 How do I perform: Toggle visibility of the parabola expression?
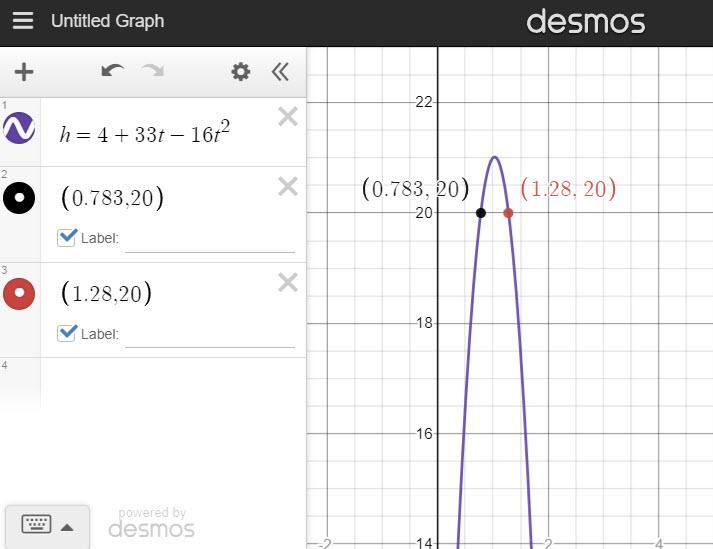click(x=19, y=128)
